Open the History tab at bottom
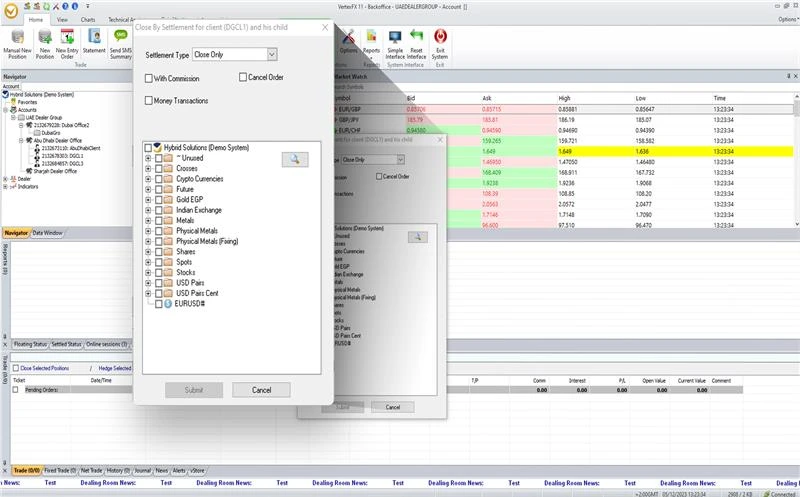Screen dimensions: 800x497 click(x=118, y=469)
